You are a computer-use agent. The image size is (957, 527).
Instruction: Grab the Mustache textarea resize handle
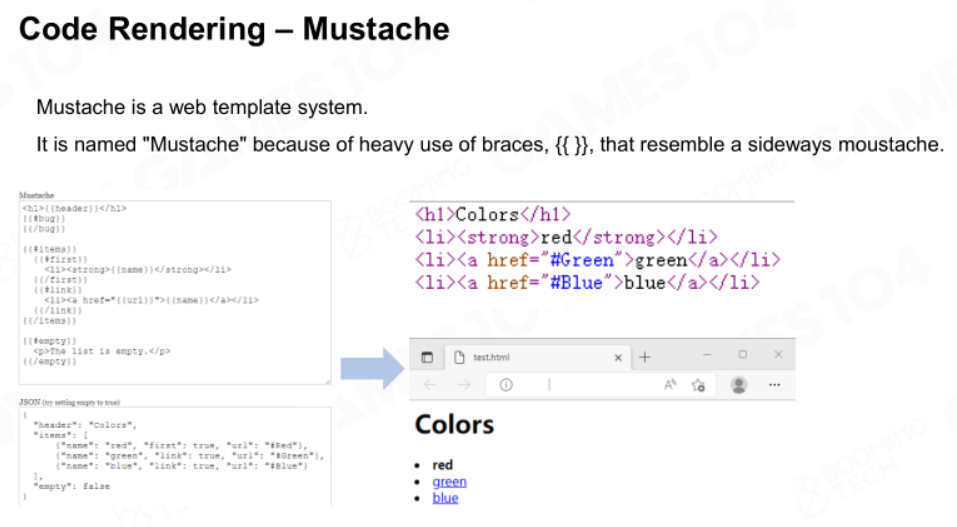click(328, 381)
